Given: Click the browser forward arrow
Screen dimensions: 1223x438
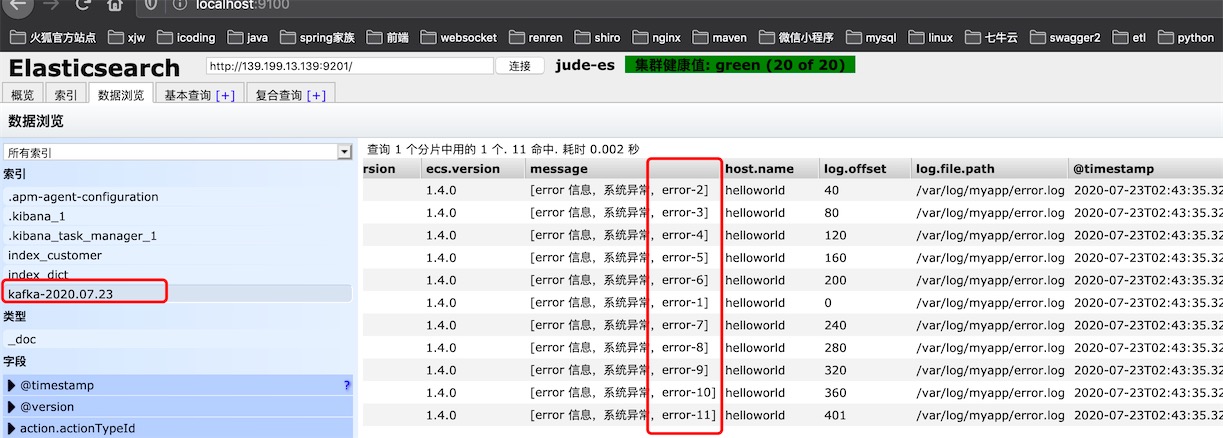Looking at the screenshot, I should point(49,5).
